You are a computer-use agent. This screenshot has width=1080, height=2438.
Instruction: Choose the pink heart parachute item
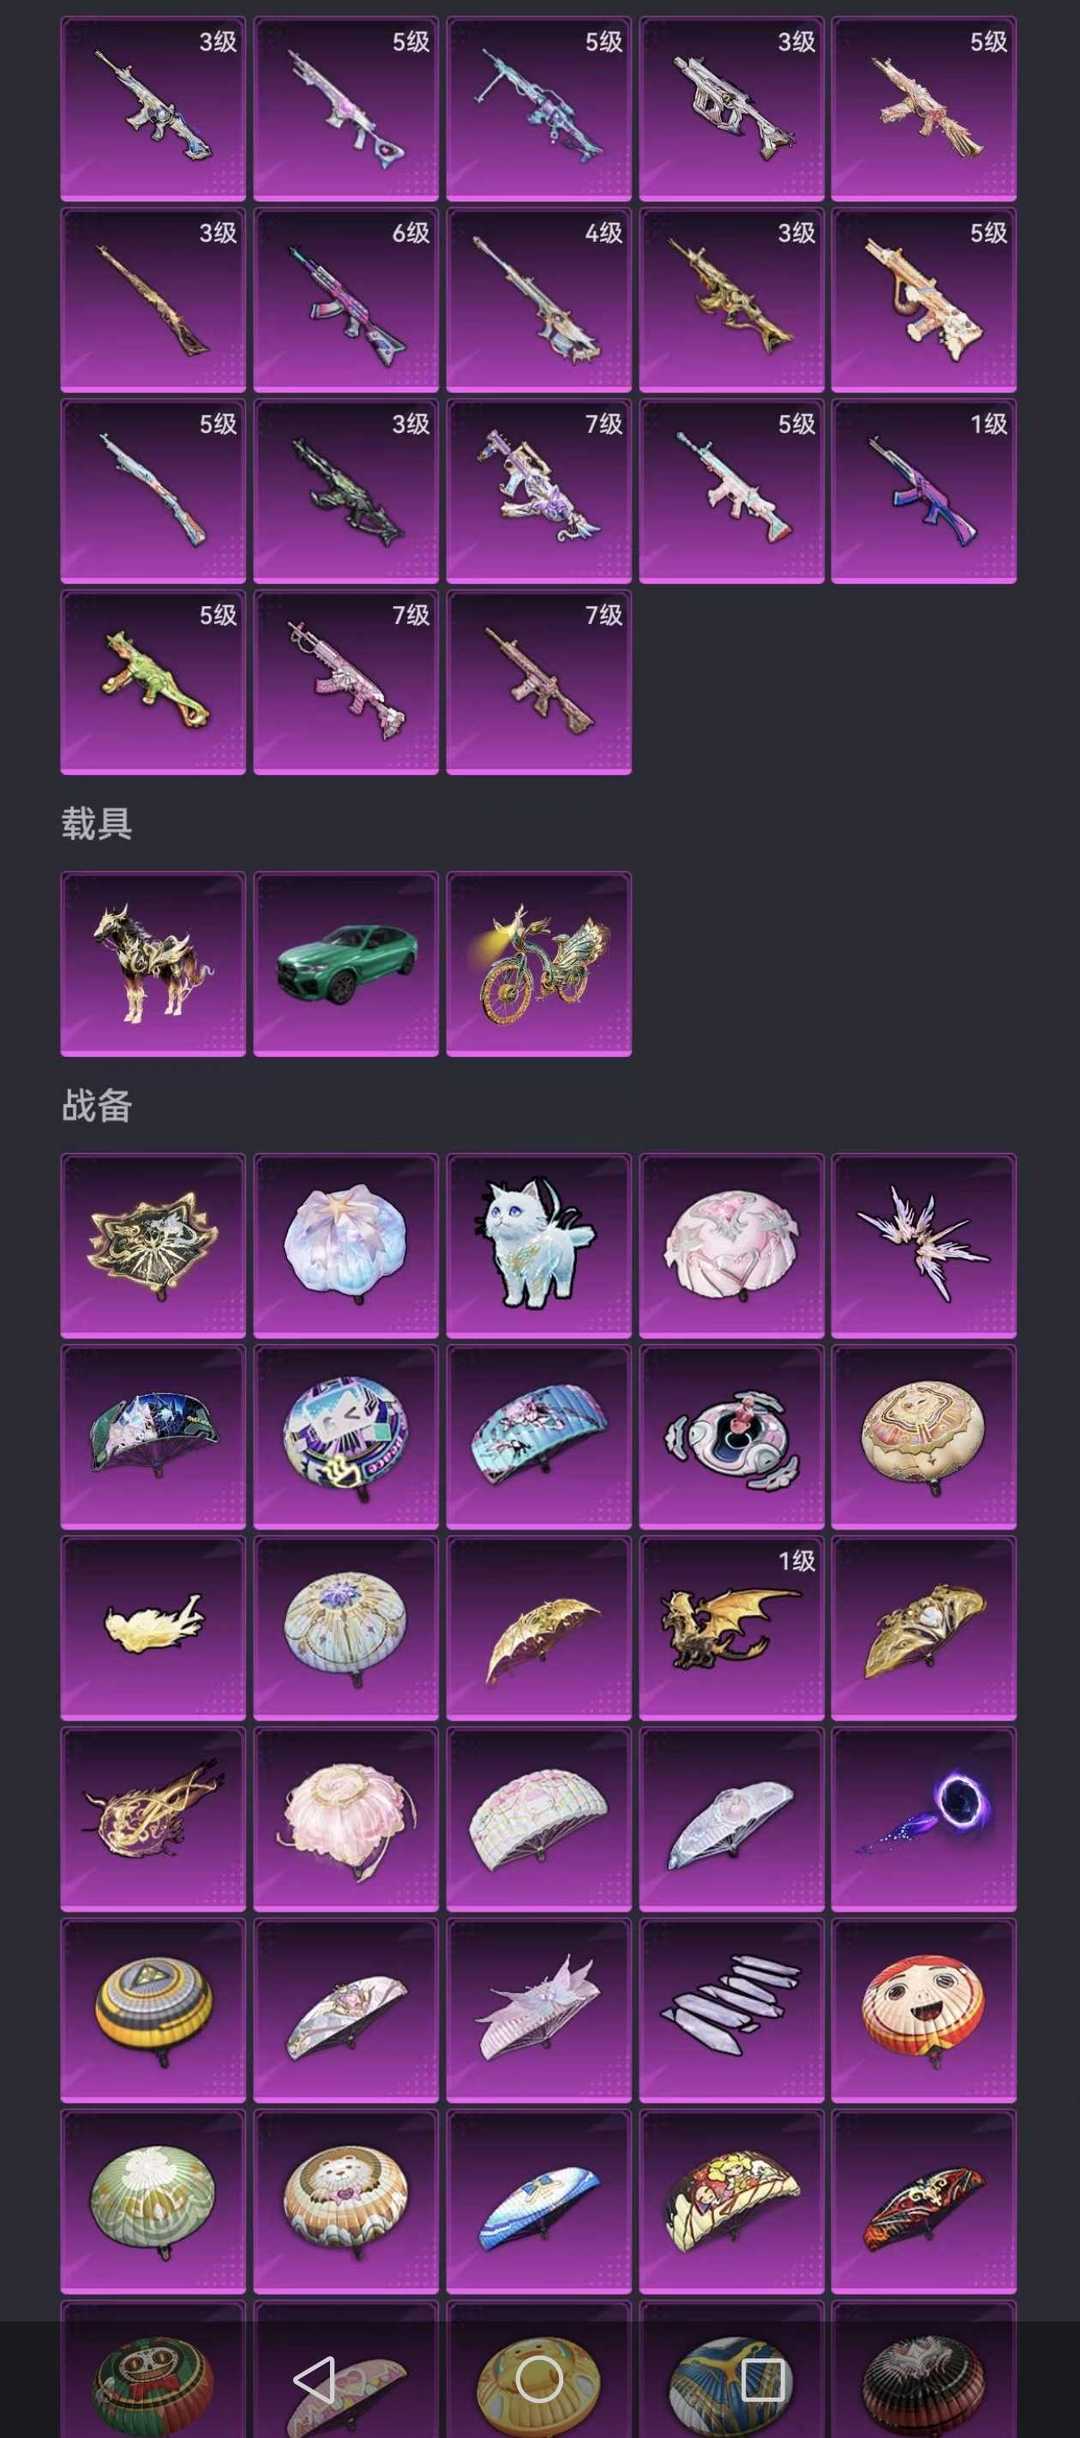point(732,1246)
